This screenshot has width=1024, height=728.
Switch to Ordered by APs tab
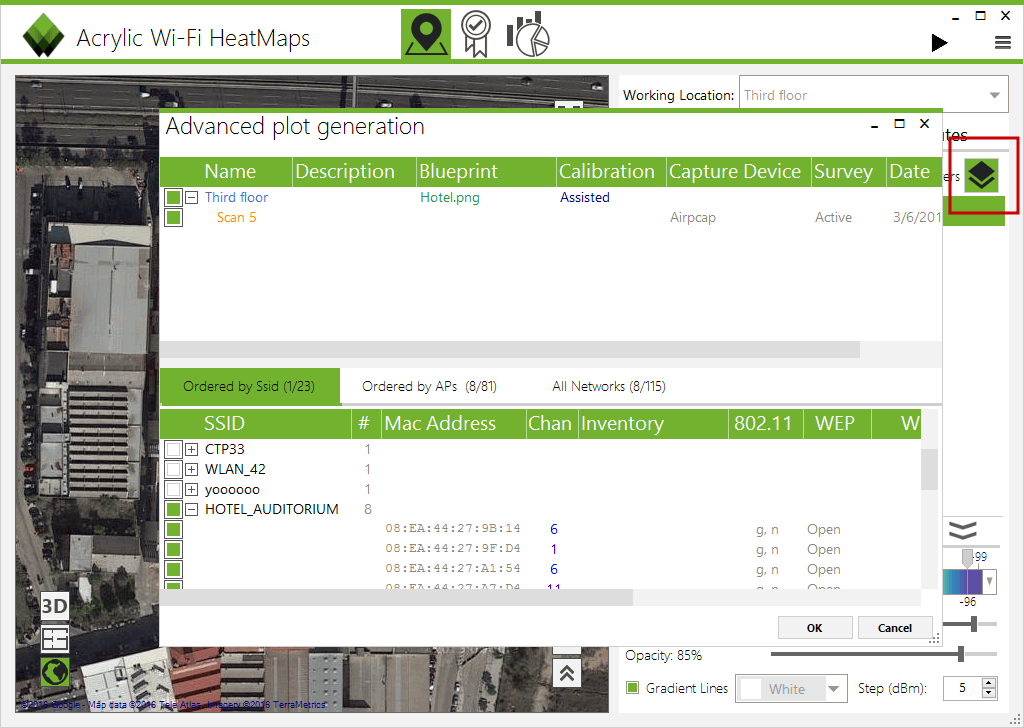click(430, 387)
